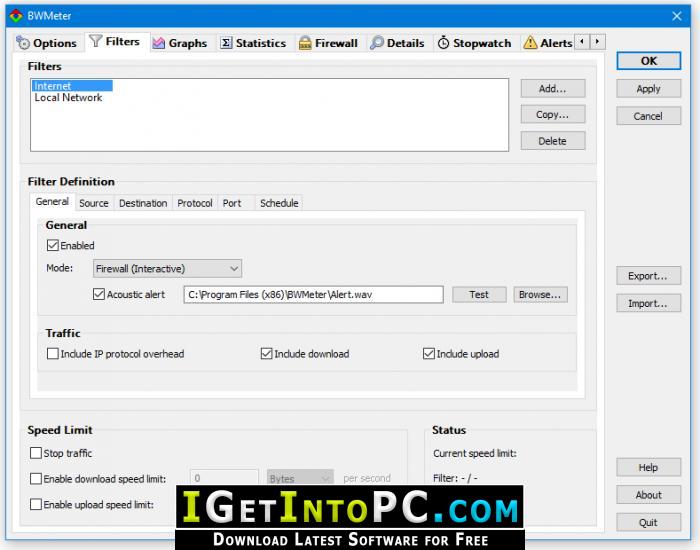Click the Alerts warning triangle icon

530,42
